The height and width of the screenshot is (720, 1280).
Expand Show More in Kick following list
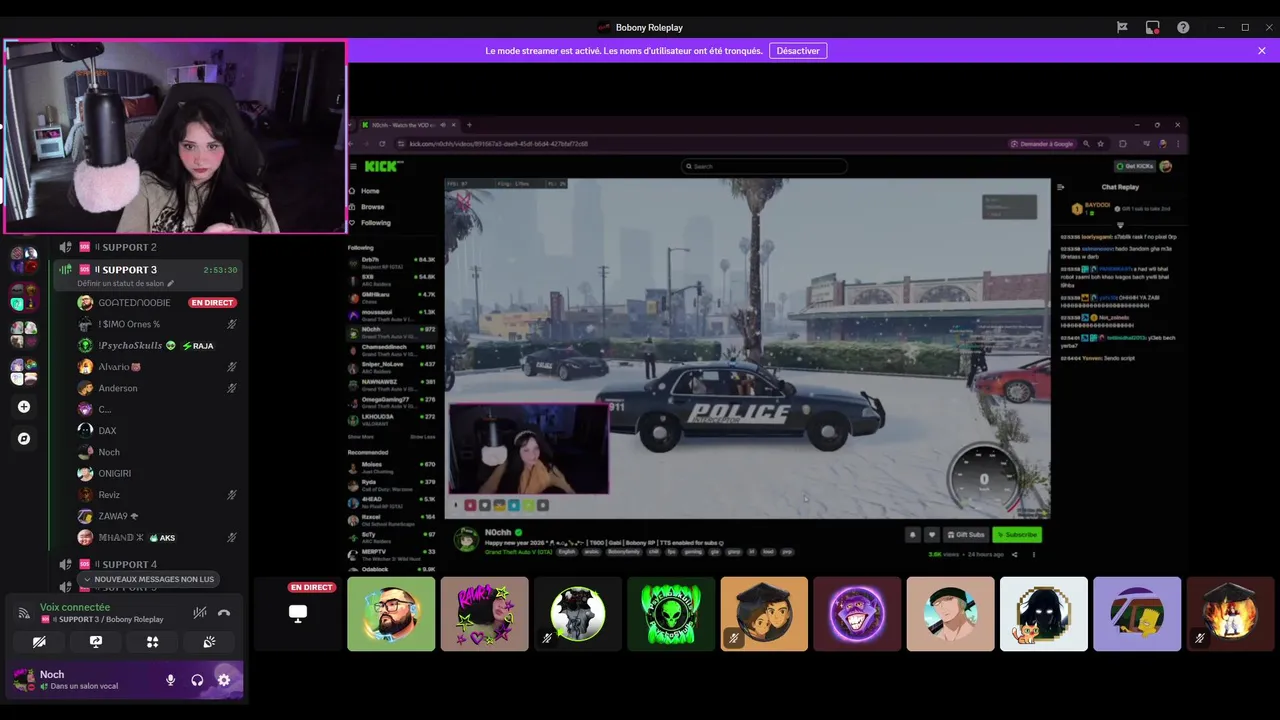point(360,437)
